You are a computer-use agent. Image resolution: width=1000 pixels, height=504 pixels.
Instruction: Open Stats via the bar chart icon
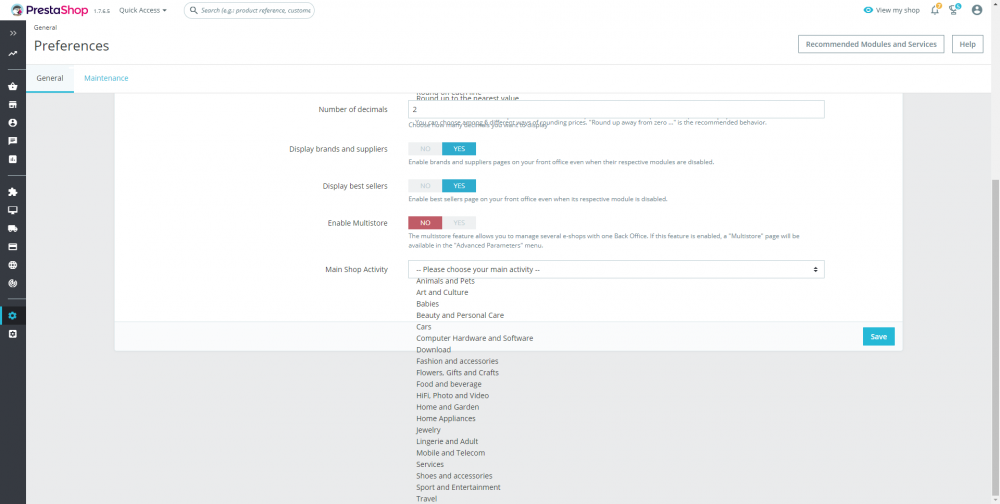point(13,159)
